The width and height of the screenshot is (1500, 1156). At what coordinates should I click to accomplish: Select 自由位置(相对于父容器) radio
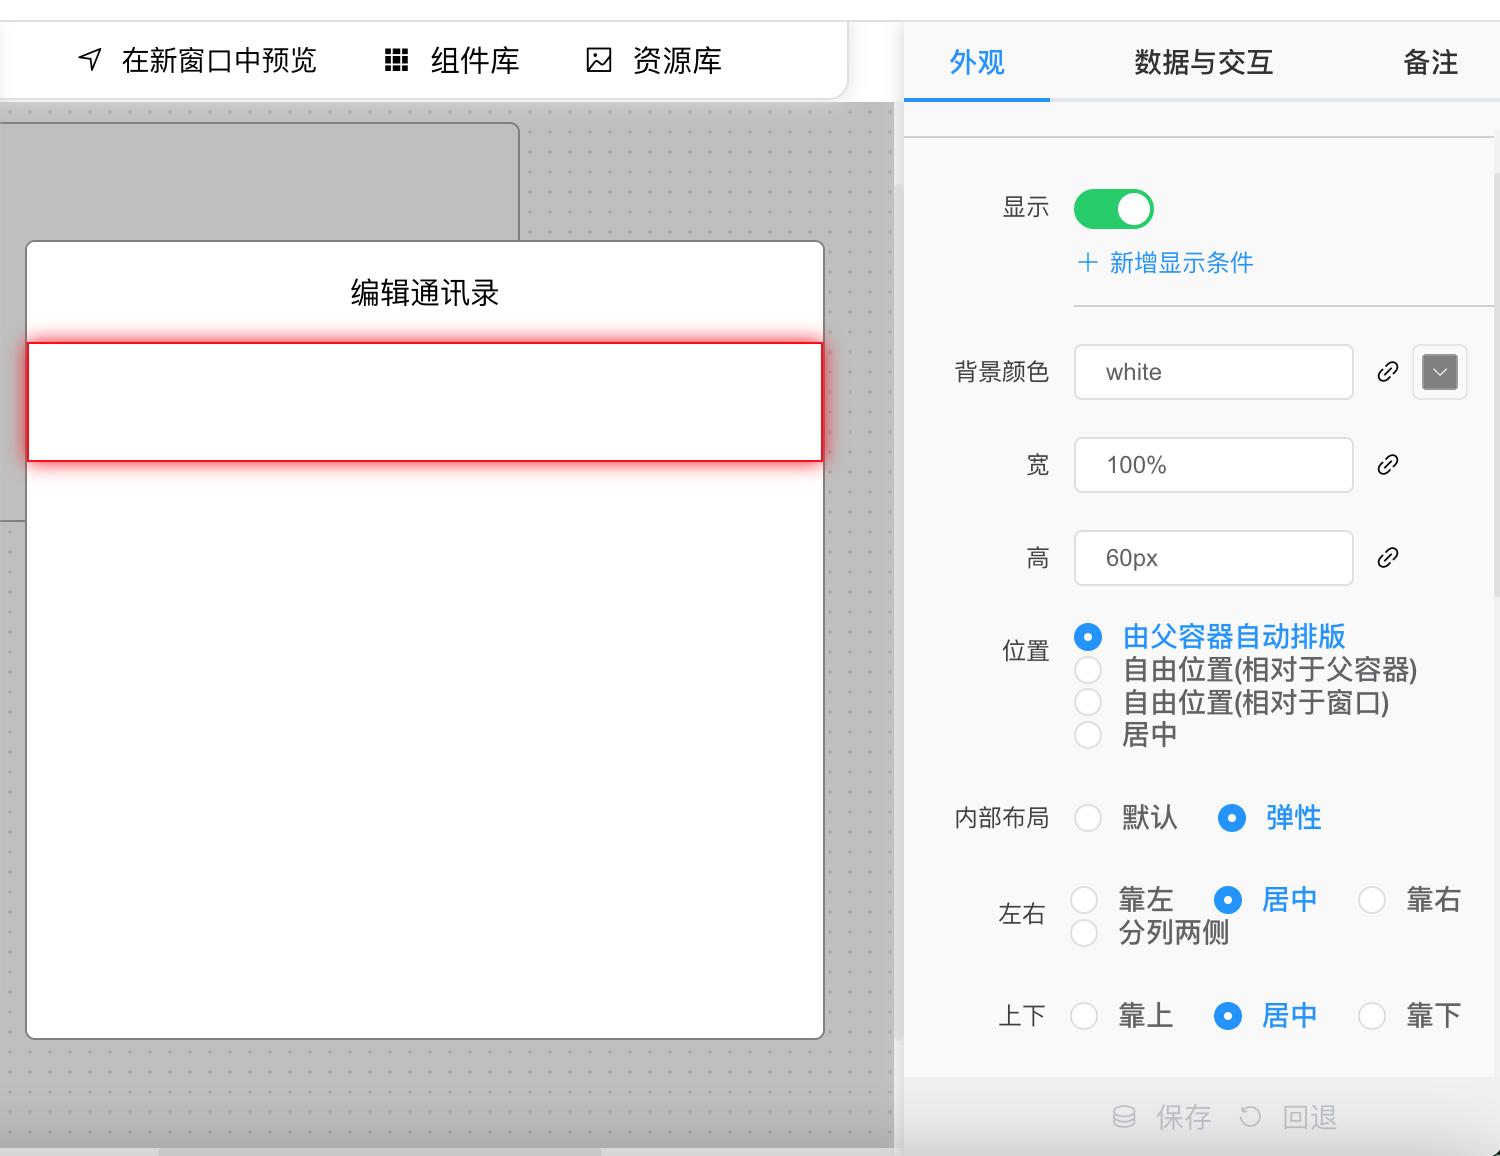tap(1088, 670)
